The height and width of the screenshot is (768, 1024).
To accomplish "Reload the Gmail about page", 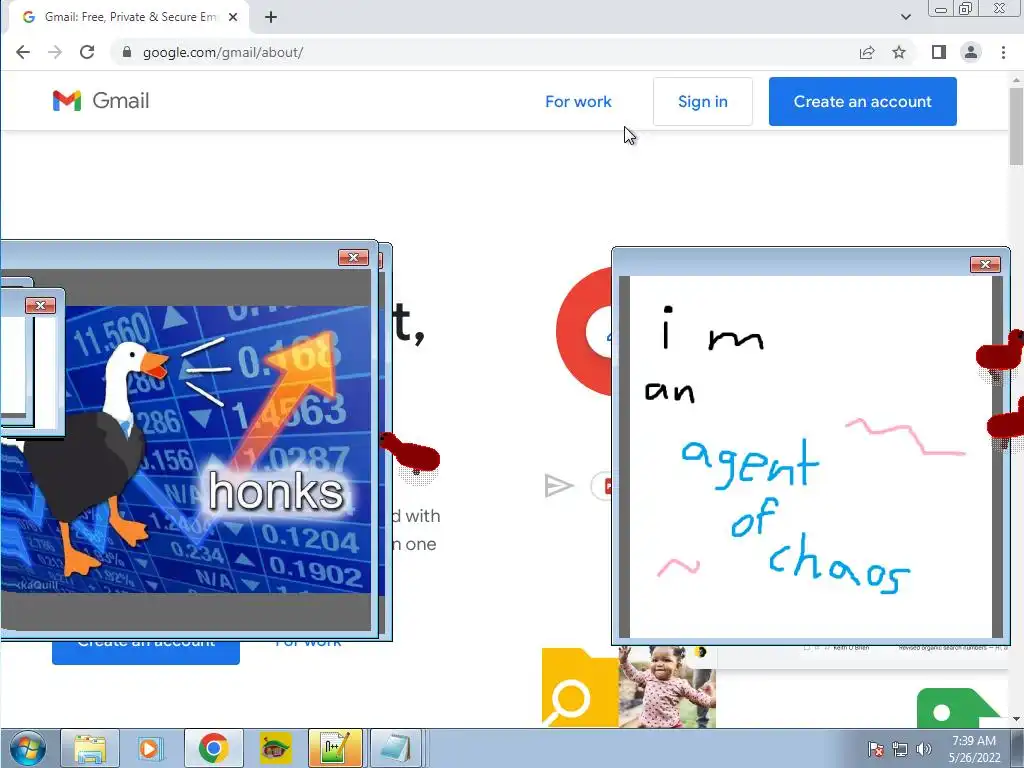I will click(x=87, y=52).
